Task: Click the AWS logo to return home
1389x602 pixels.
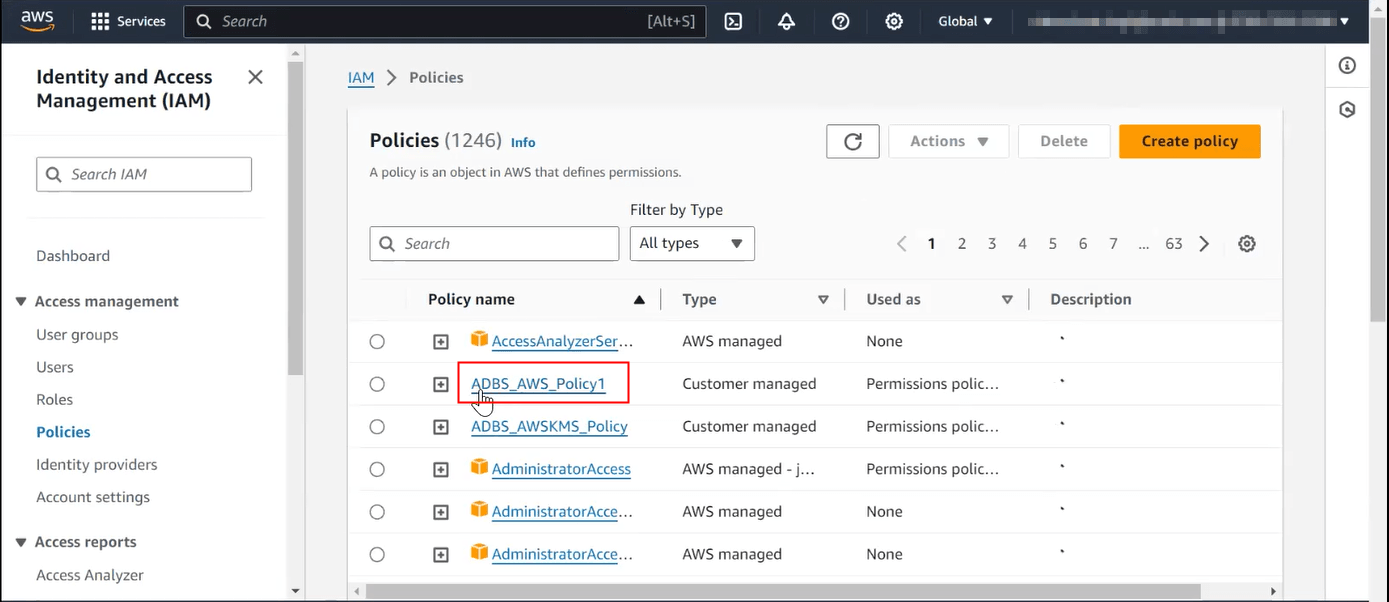Action: tap(37, 20)
